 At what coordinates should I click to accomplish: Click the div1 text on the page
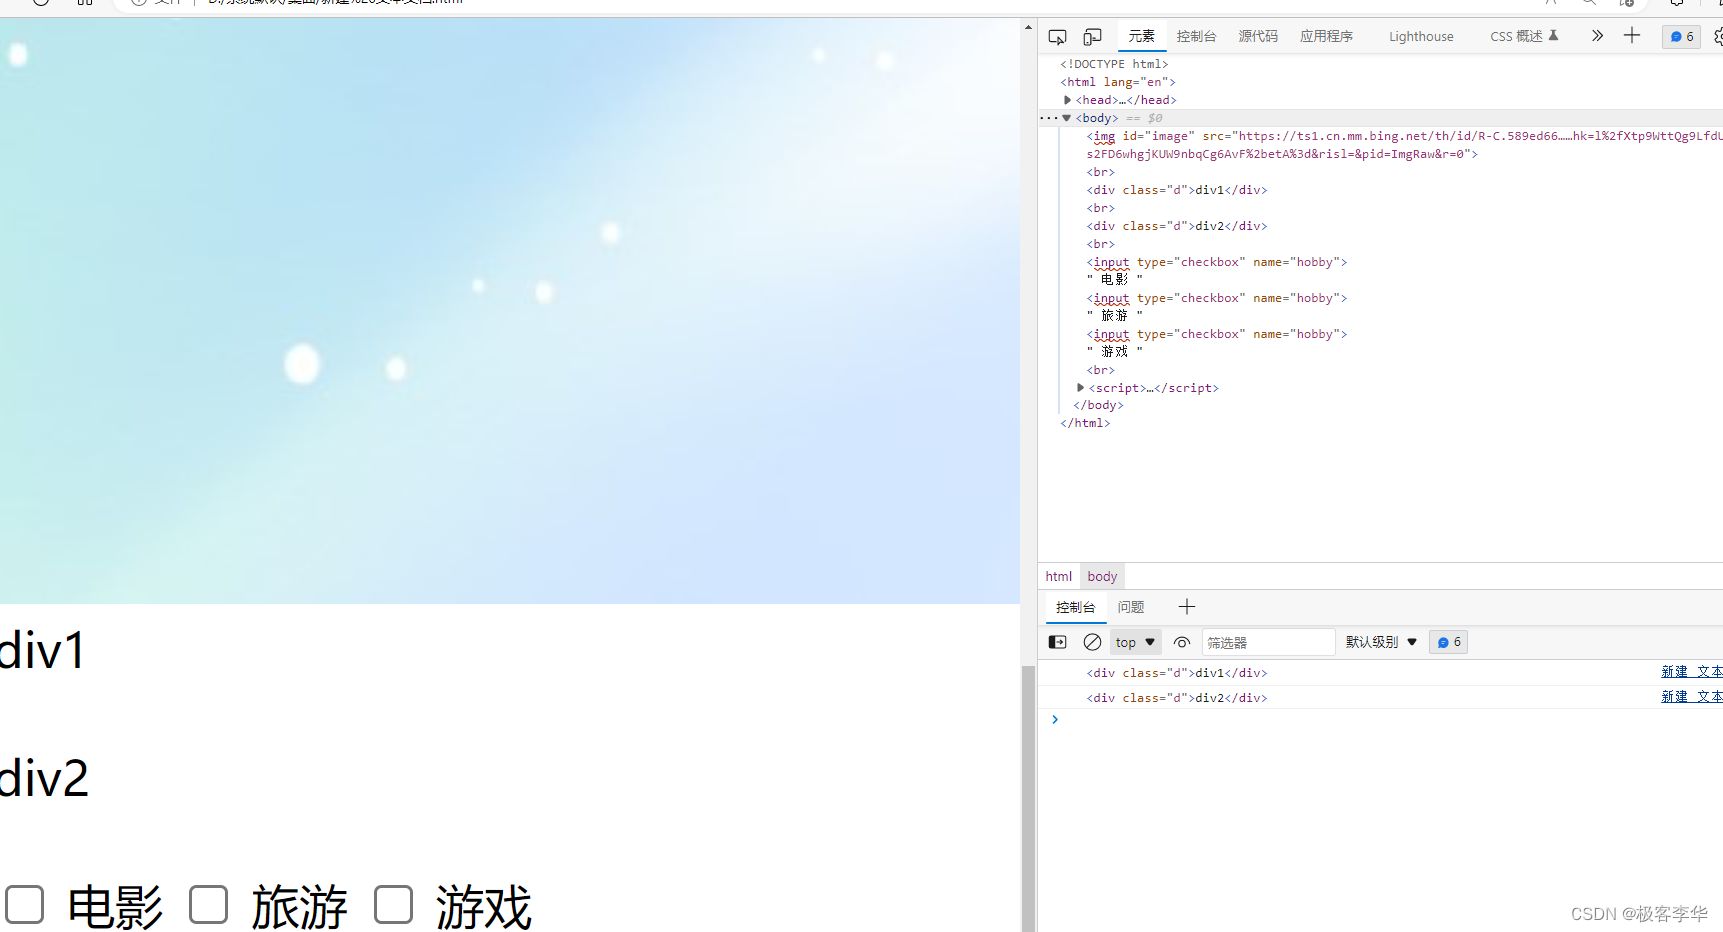pyautogui.click(x=43, y=651)
